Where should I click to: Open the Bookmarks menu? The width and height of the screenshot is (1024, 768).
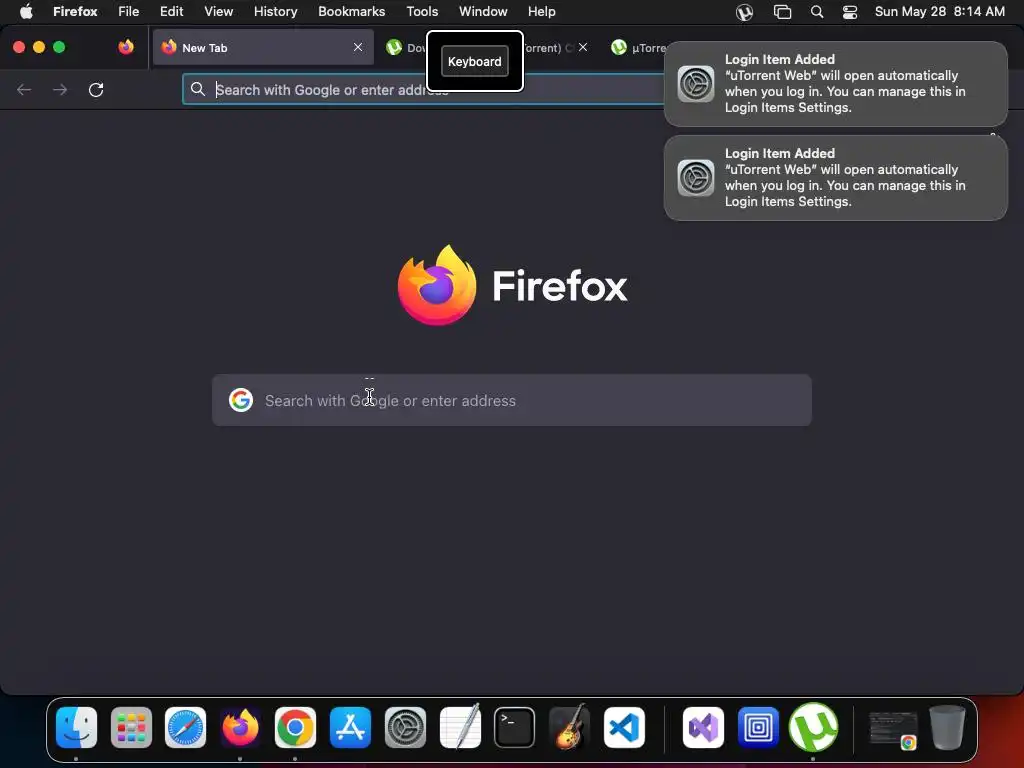pyautogui.click(x=351, y=11)
